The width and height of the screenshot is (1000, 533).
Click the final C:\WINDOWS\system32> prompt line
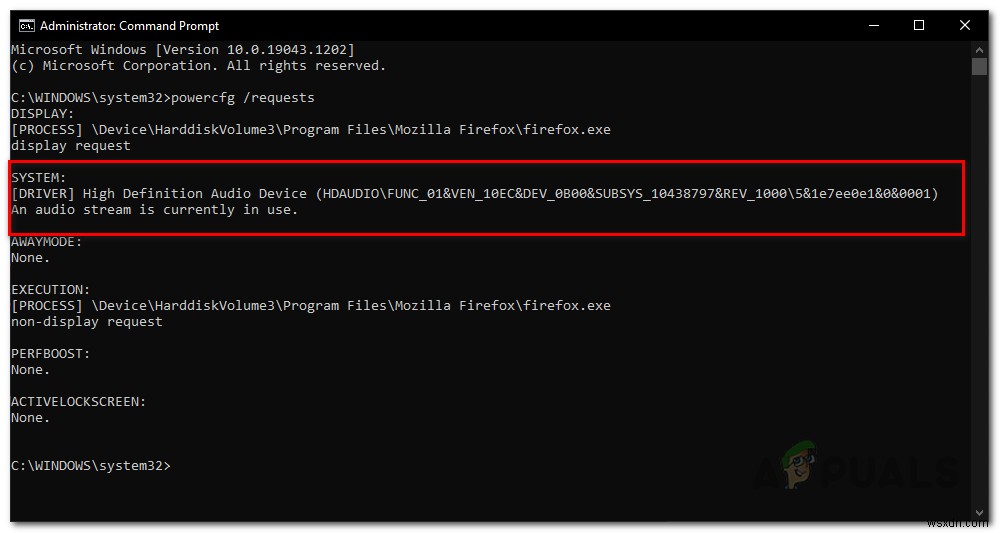click(x=90, y=466)
